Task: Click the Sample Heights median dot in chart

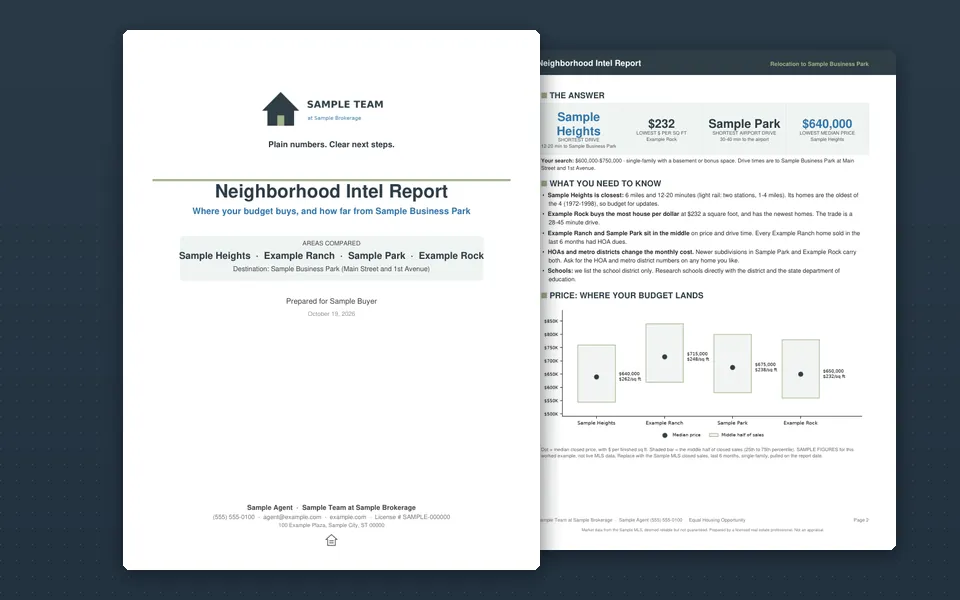Action: (x=596, y=377)
